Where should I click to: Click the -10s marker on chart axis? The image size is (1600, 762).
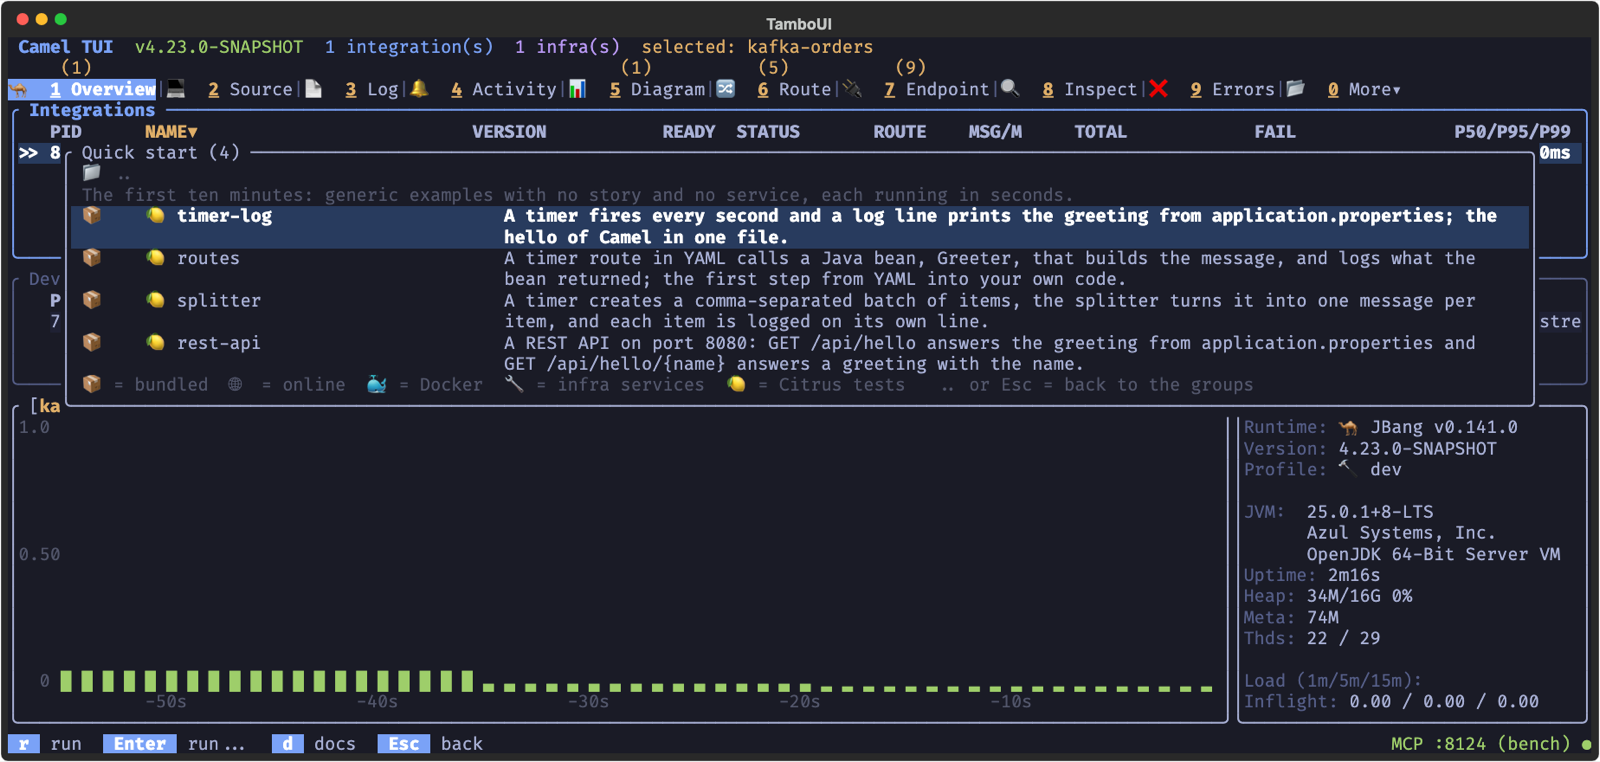(1010, 702)
